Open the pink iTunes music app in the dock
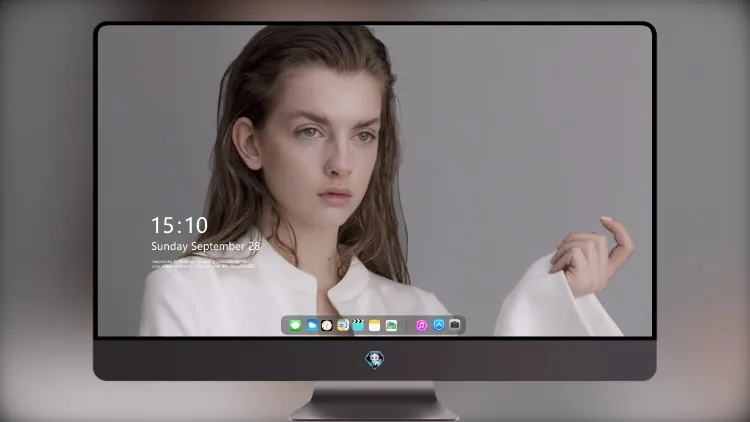The width and height of the screenshot is (750, 422). pos(421,325)
